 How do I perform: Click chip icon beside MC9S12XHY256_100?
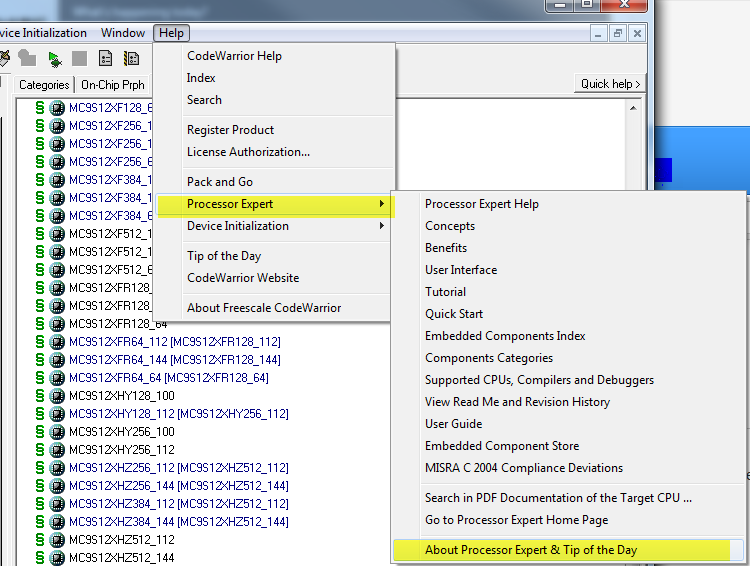pos(57,432)
